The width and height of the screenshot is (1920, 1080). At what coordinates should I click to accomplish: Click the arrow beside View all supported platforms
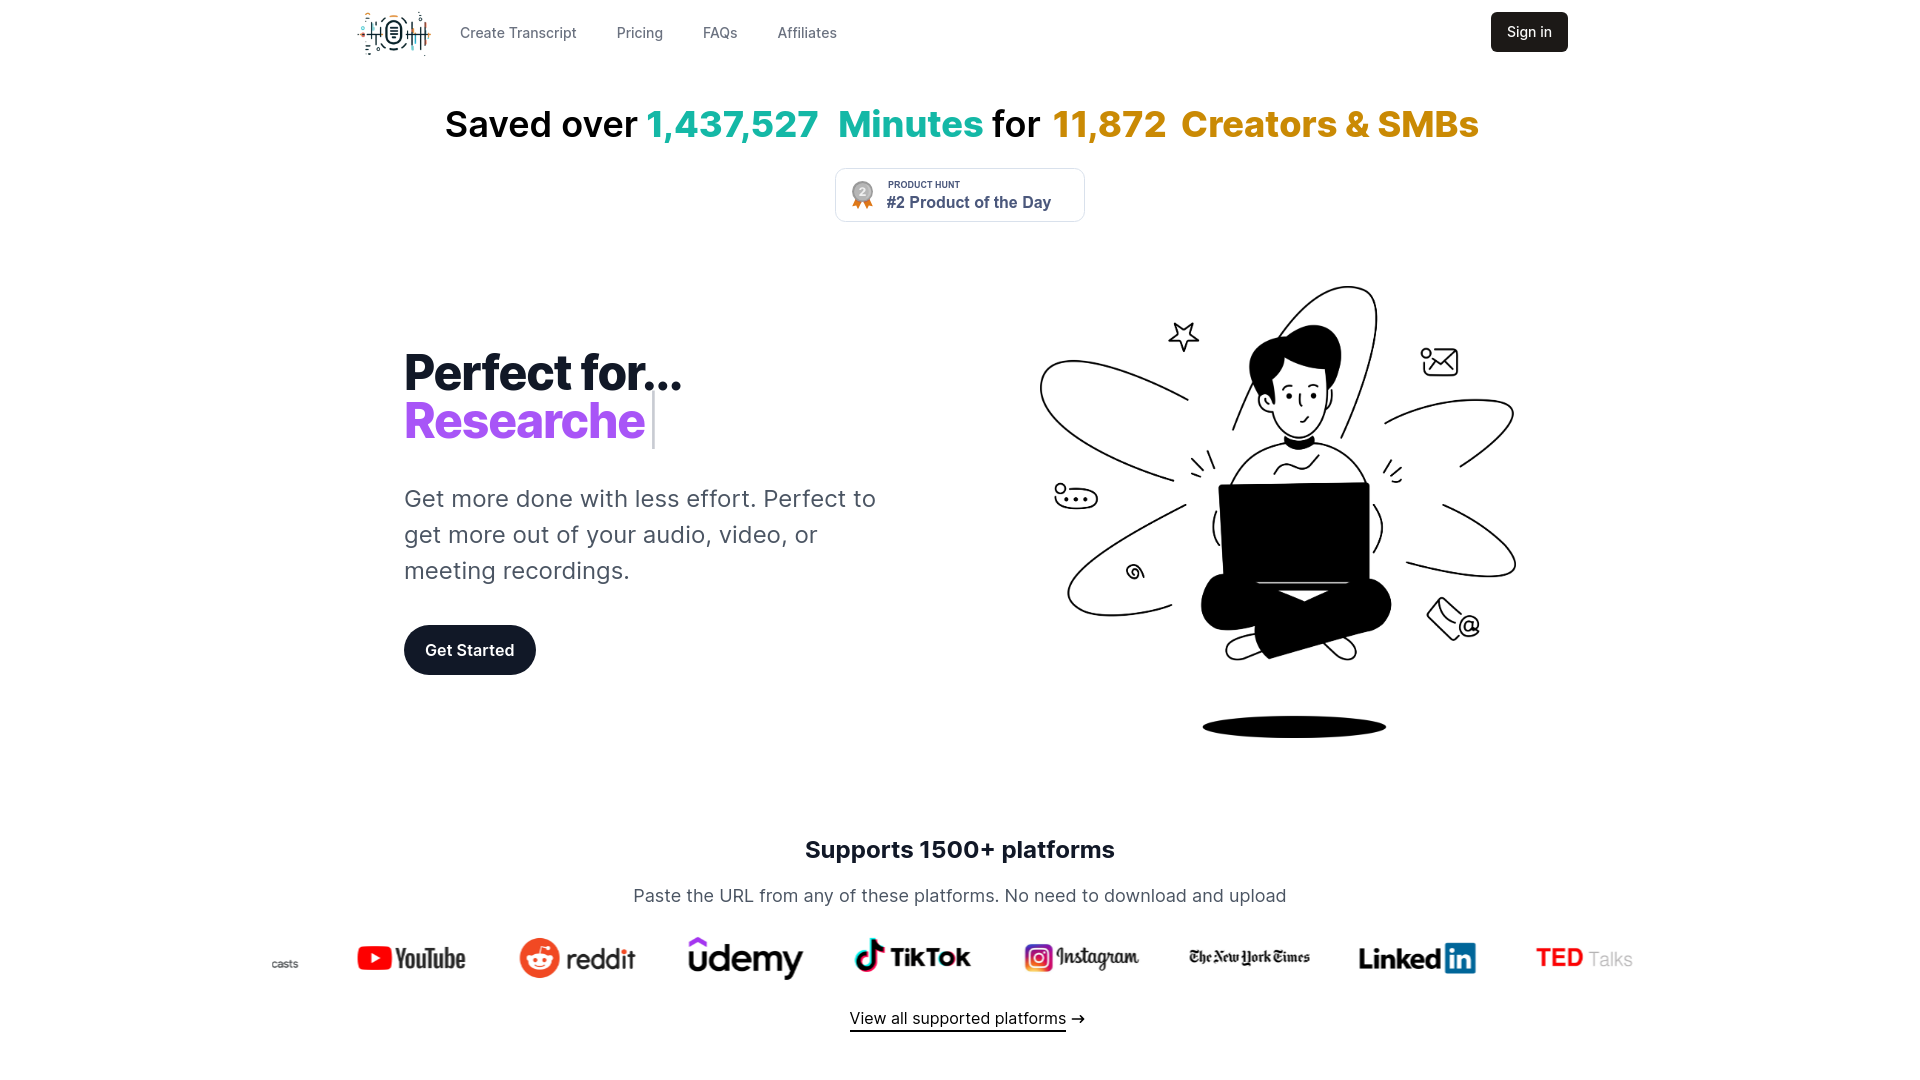1078,1019
